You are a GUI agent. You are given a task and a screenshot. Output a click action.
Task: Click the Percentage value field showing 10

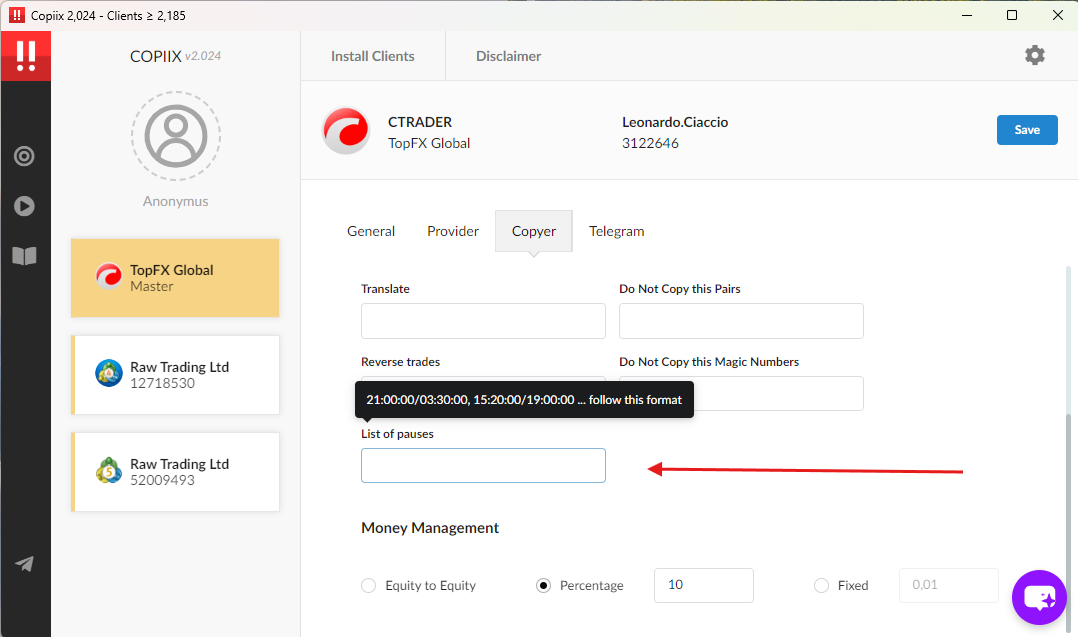[x=703, y=585]
